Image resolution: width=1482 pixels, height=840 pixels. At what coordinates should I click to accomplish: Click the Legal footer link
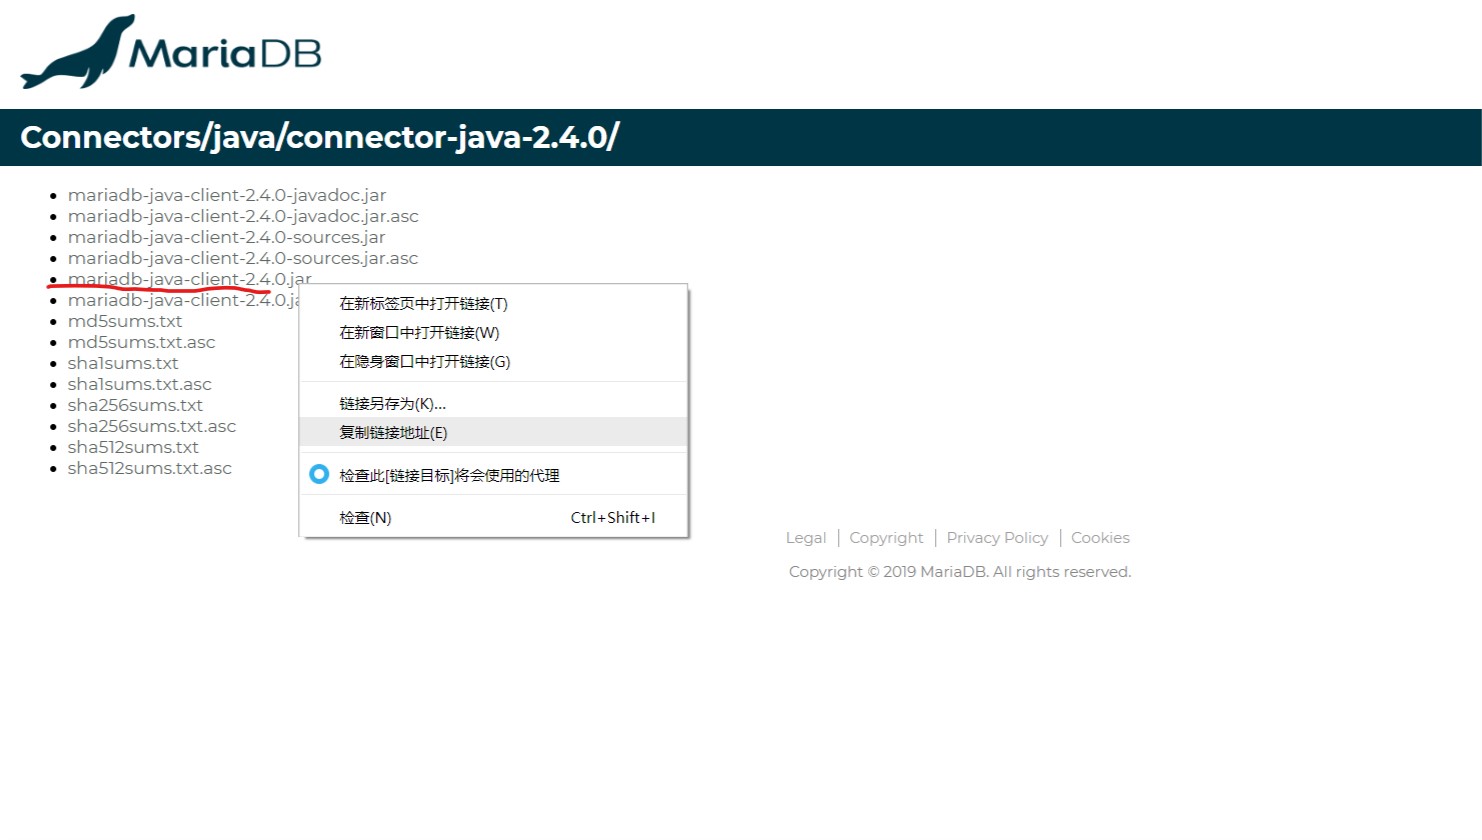pyautogui.click(x=805, y=537)
